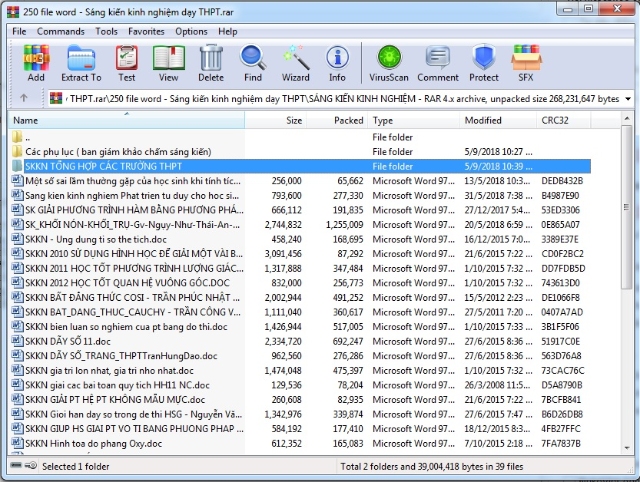The image size is (640, 482).
Task: Expand the address bar path dropdown
Action: pos(628,99)
